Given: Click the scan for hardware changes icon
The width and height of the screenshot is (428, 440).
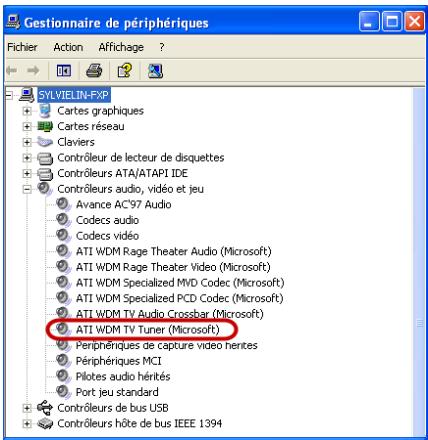Looking at the screenshot, I should pos(155,71).
